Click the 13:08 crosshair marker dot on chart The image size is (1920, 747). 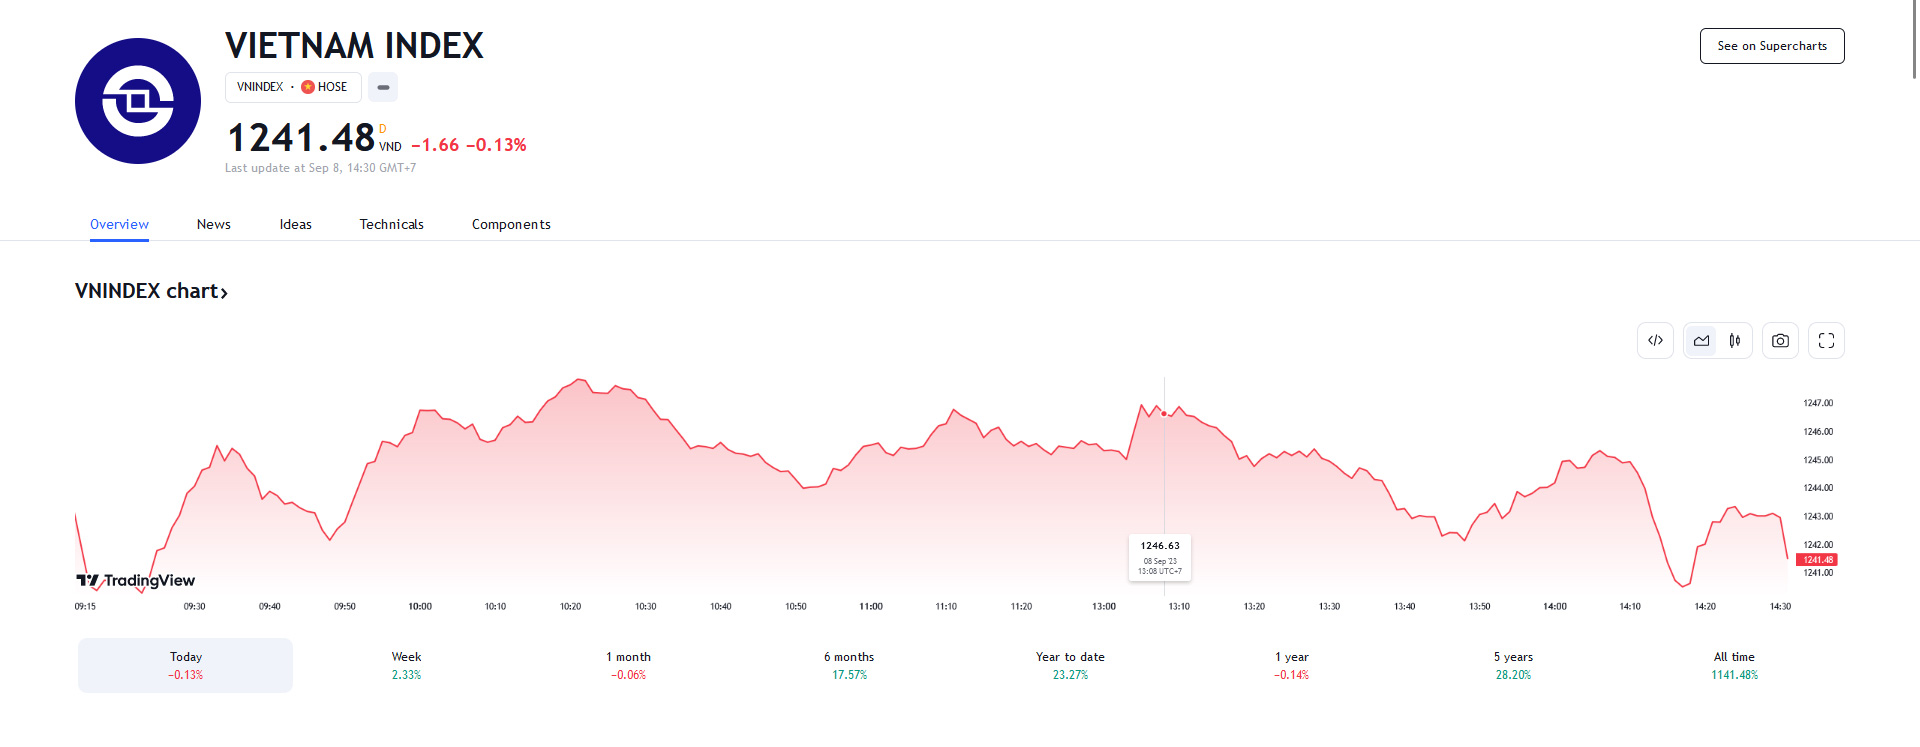pyautogui.click(x=1164, y=413)
